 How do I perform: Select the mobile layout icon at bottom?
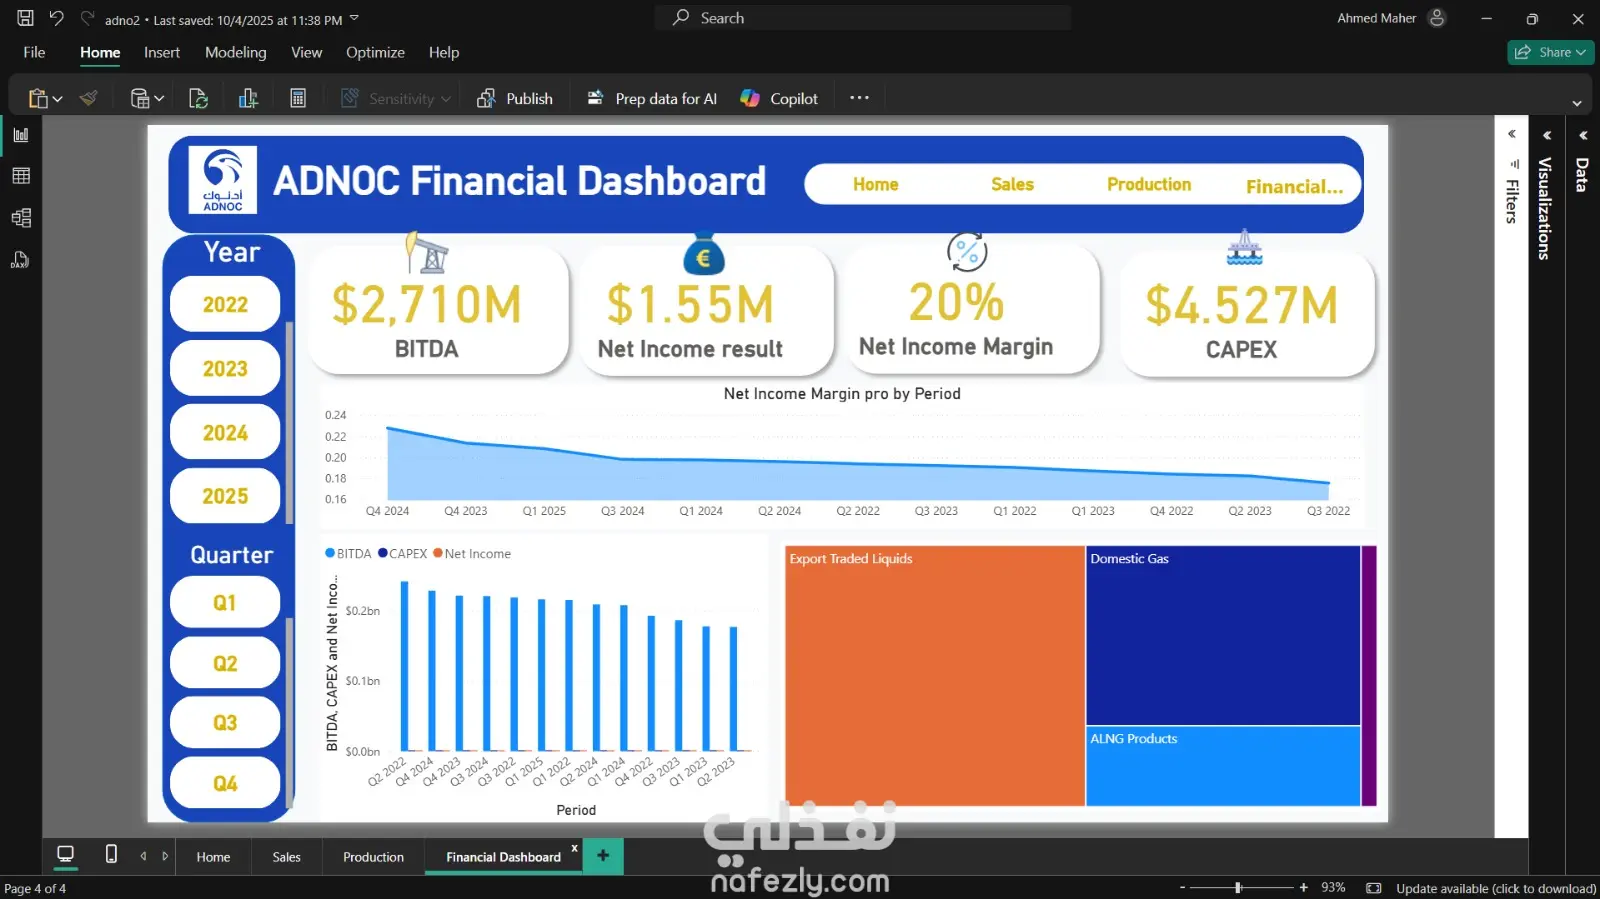(x=111, y=854)
